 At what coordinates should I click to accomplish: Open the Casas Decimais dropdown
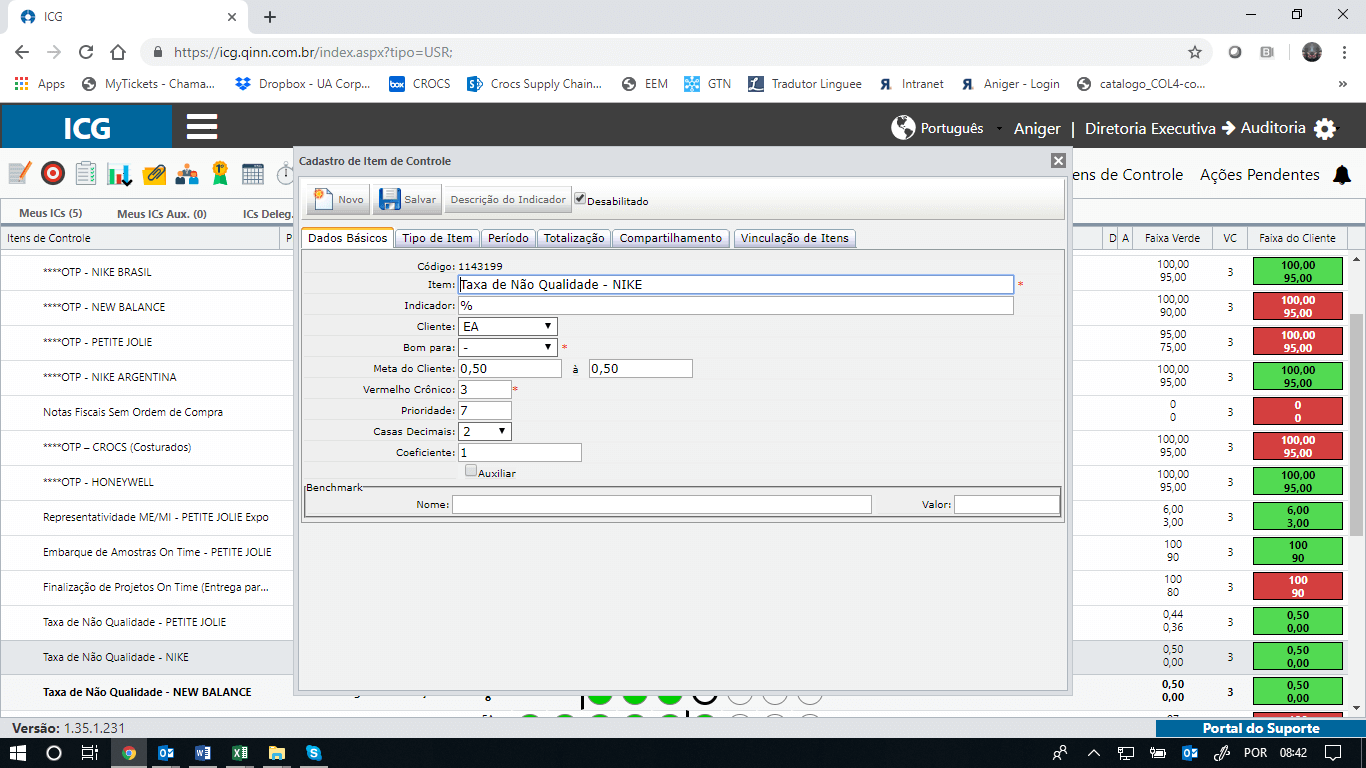pos(485,431)
